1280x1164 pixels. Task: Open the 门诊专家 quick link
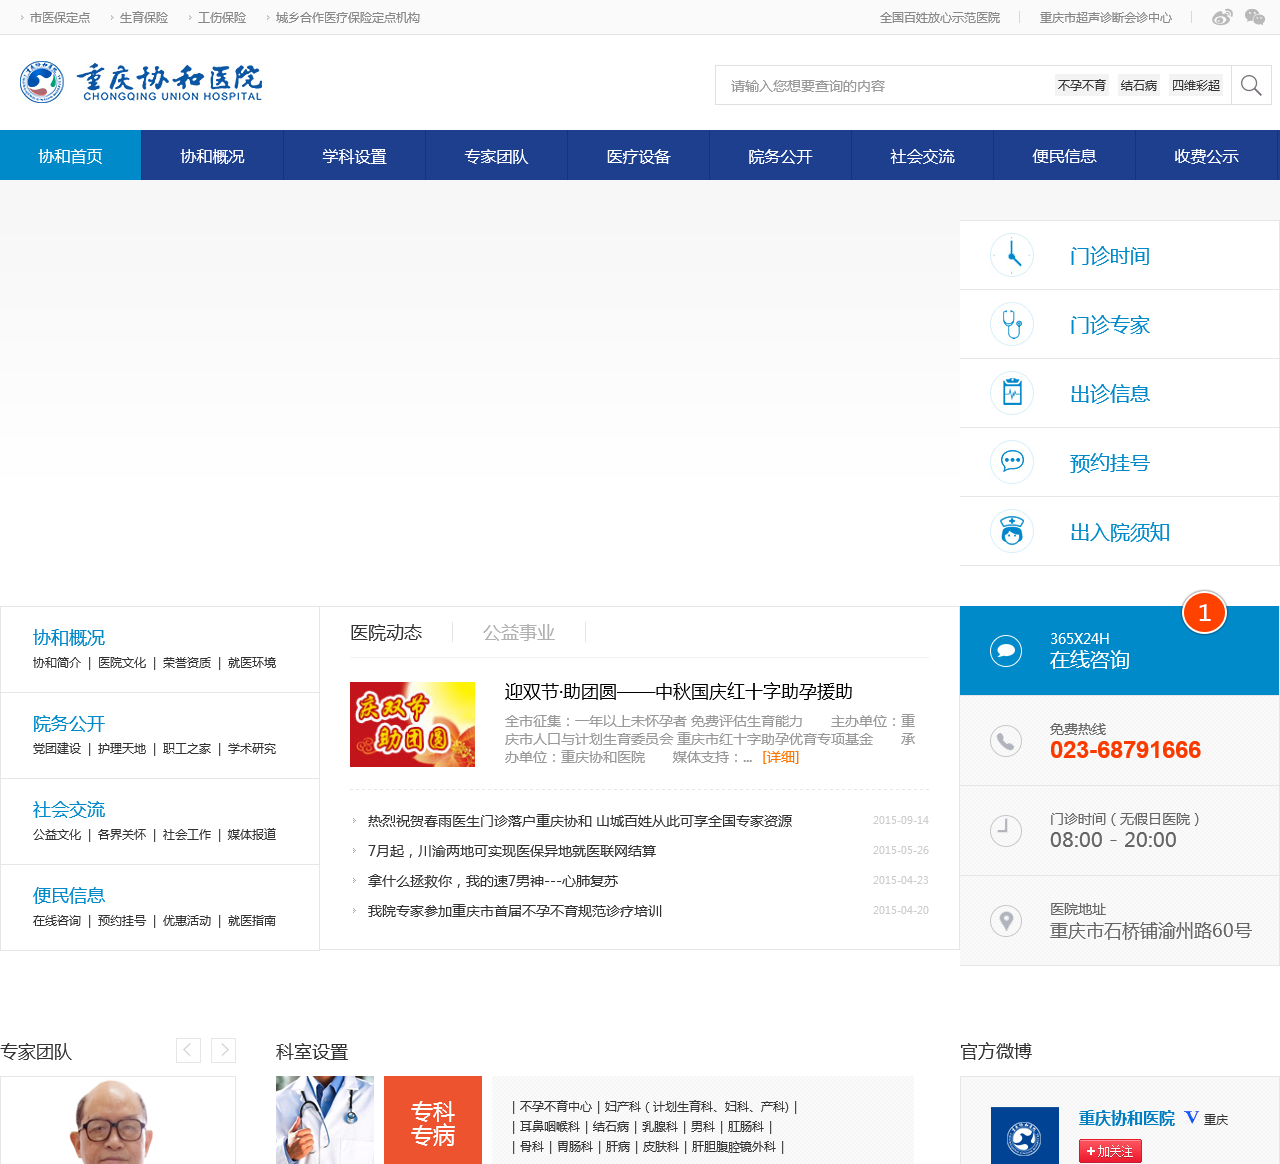[x=1110, y=325]
